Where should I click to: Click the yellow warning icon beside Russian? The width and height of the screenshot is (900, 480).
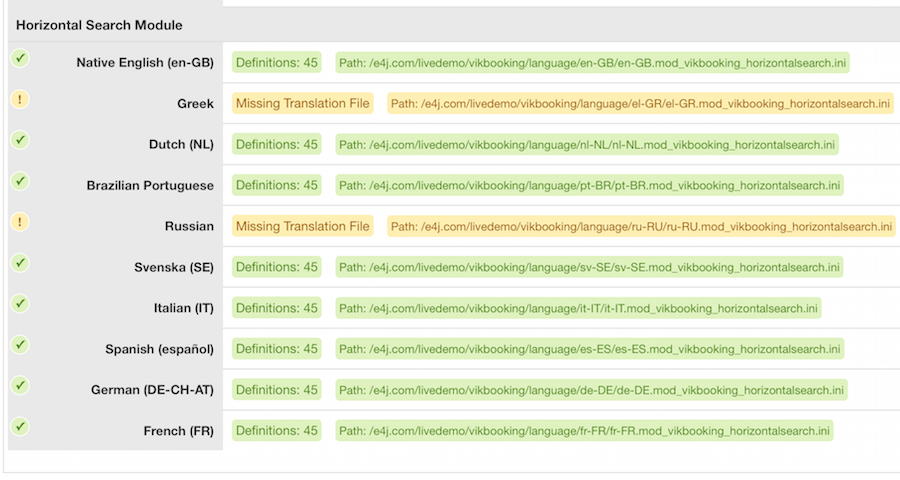pos(20,222)
